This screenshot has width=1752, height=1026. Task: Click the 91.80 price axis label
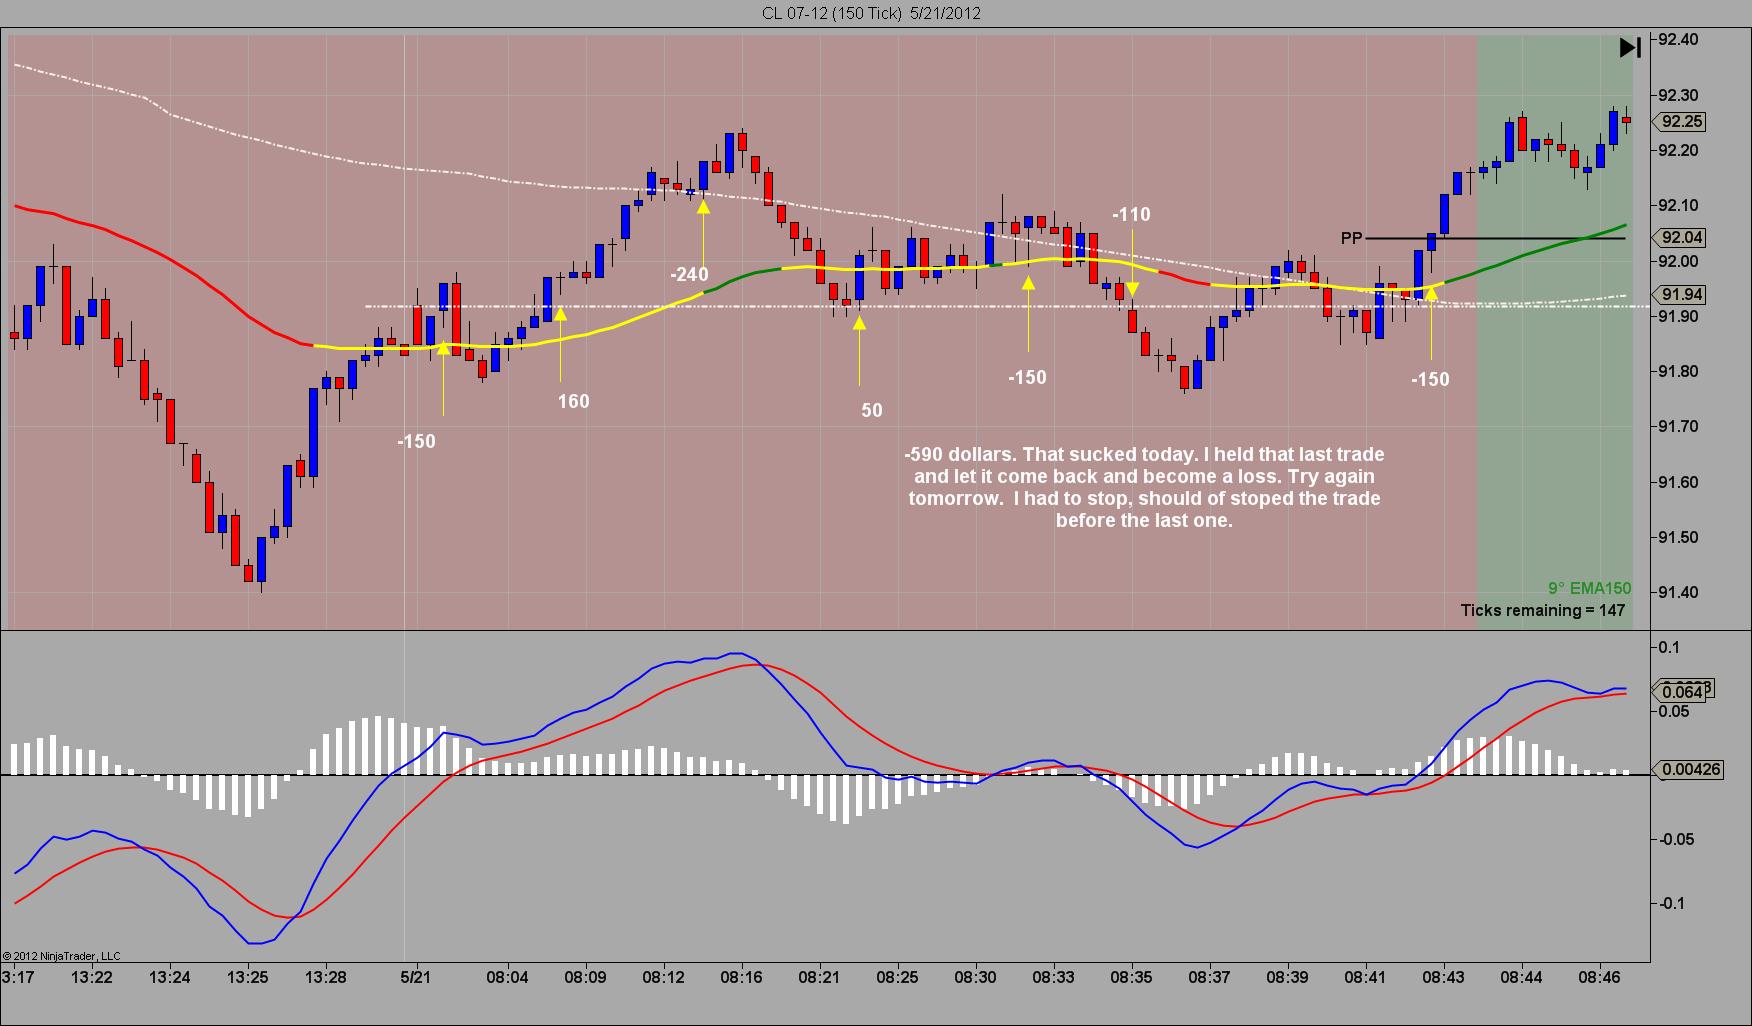point(1678,372)
